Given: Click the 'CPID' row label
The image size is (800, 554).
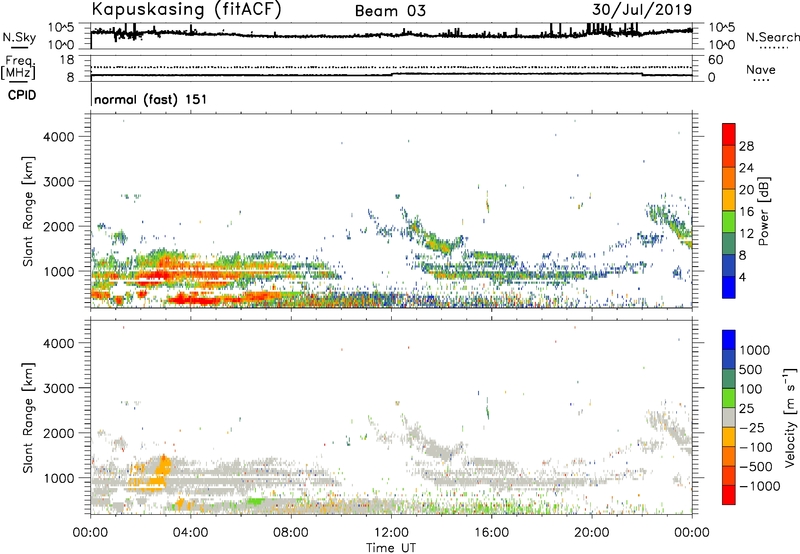Looking at the screenshot, I should click(22, 95).
